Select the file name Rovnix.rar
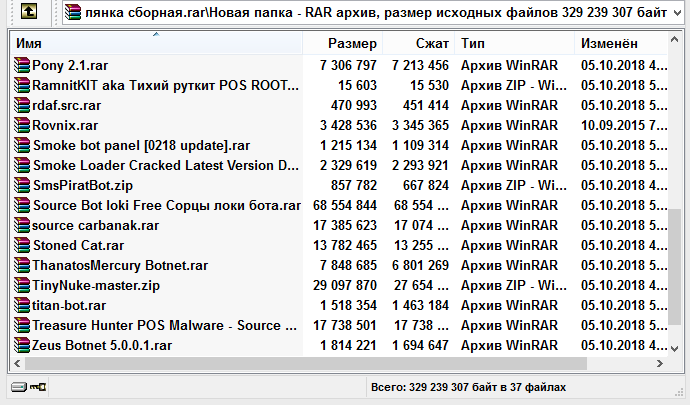690x405 pixels. coord(65,125)
